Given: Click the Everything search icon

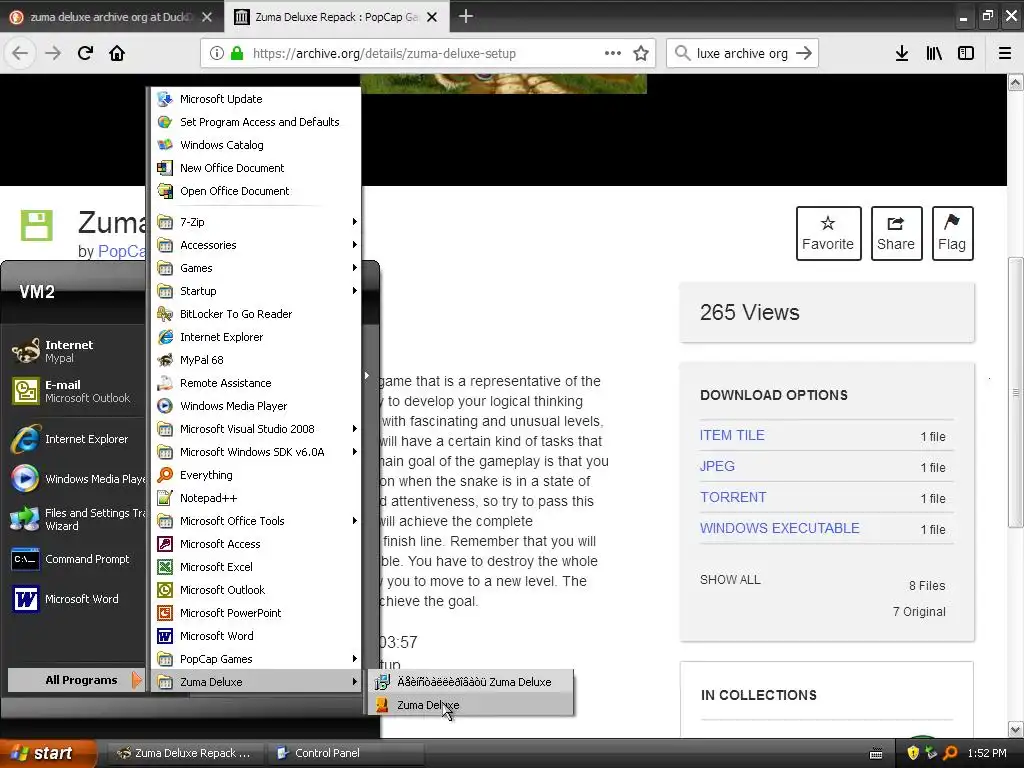Looking at the screenshot, I should 165,475.
